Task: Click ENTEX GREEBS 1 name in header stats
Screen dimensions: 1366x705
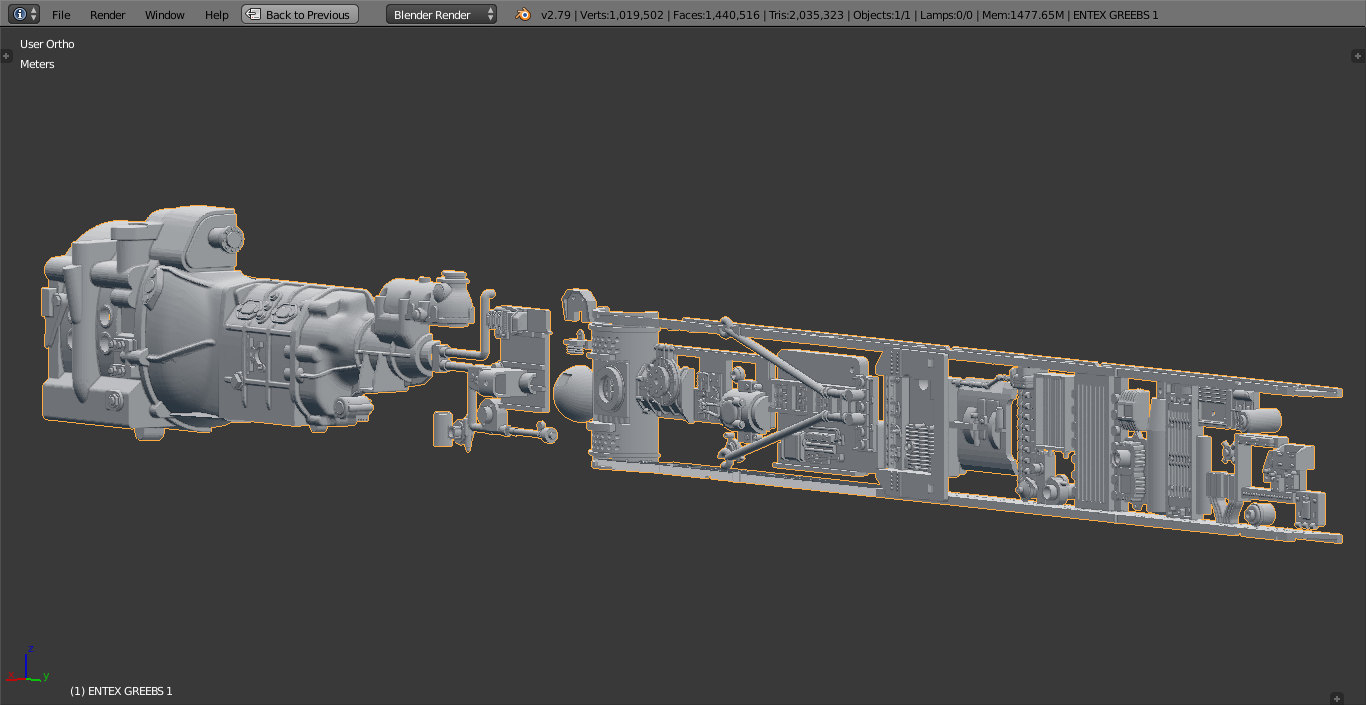Action: [x=1115, y=15]
